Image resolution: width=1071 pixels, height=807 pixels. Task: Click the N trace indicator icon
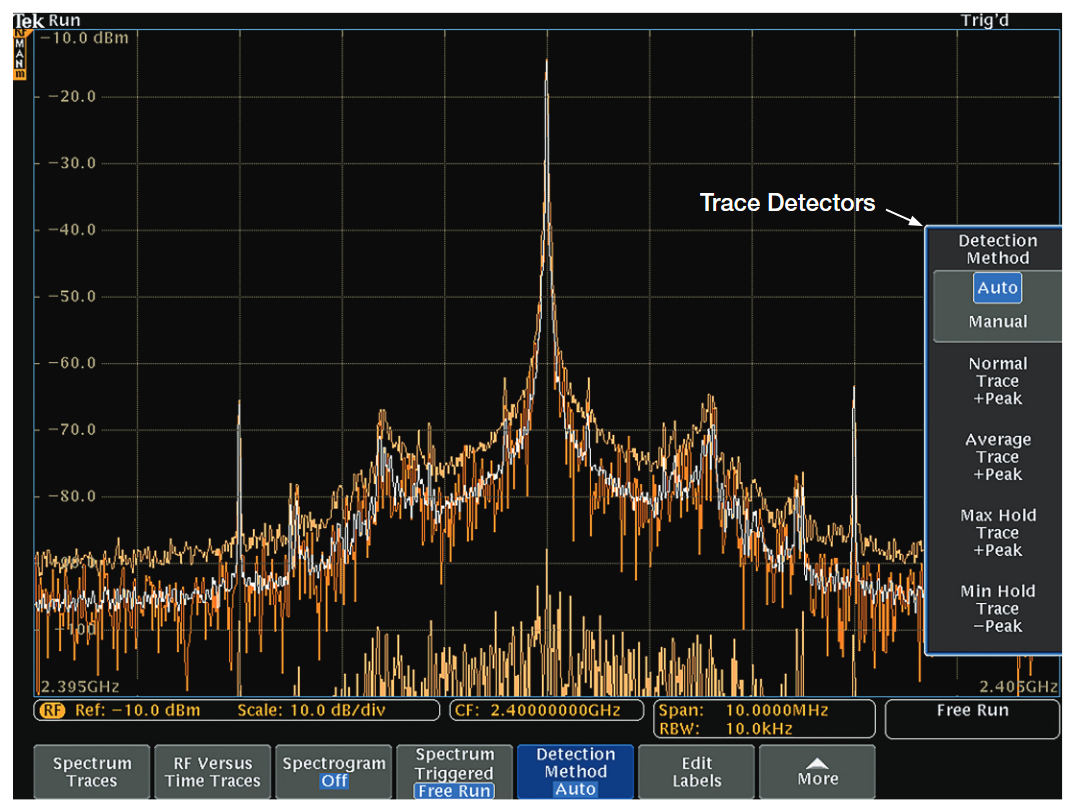point(20,64)
